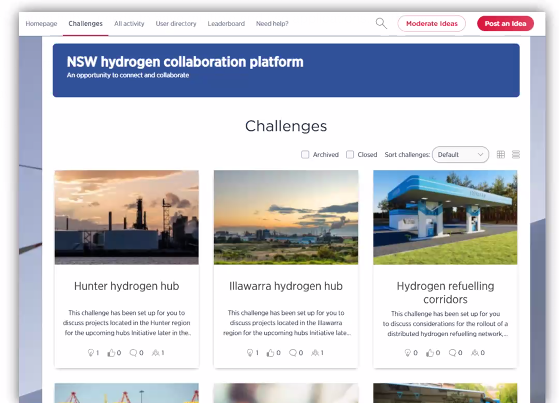The height and width of the screenshot is (403, 559).
Task: Click thumbs-up icon on Hydrogen refuelling corridors
Action: coord(430,353)
